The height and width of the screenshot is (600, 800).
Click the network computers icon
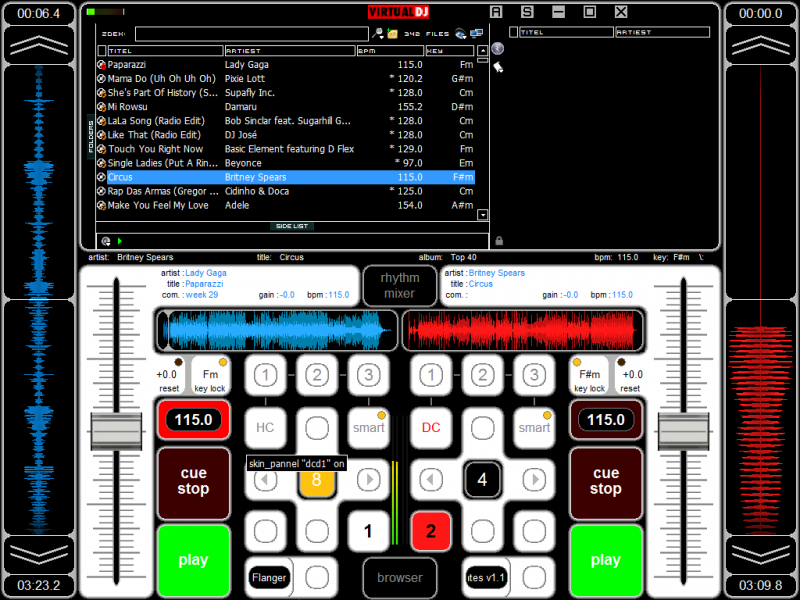coord(477,34)
